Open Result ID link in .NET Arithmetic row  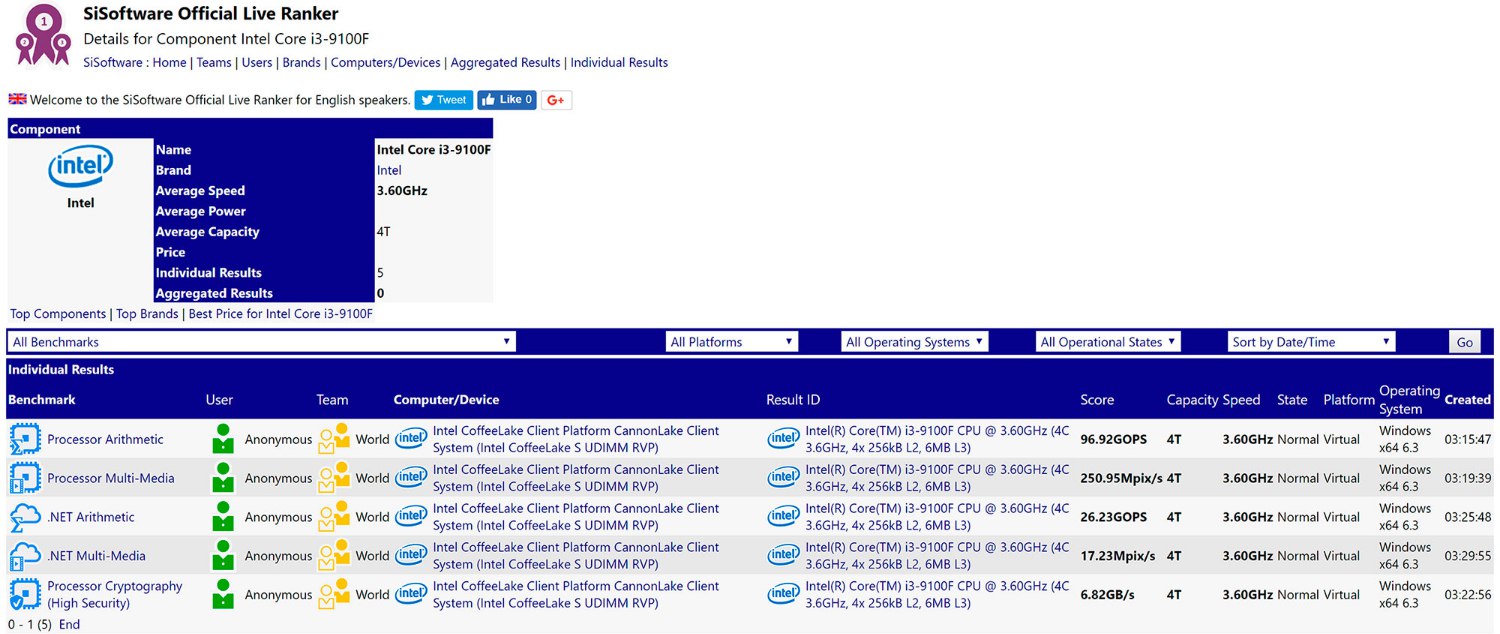click(x=938, y=517)
